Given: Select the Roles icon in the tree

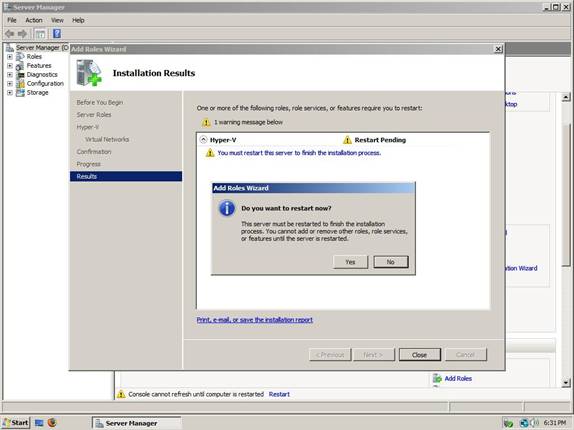Looking at the screenshot, I should pyautogui.click(x=20, y=57).
